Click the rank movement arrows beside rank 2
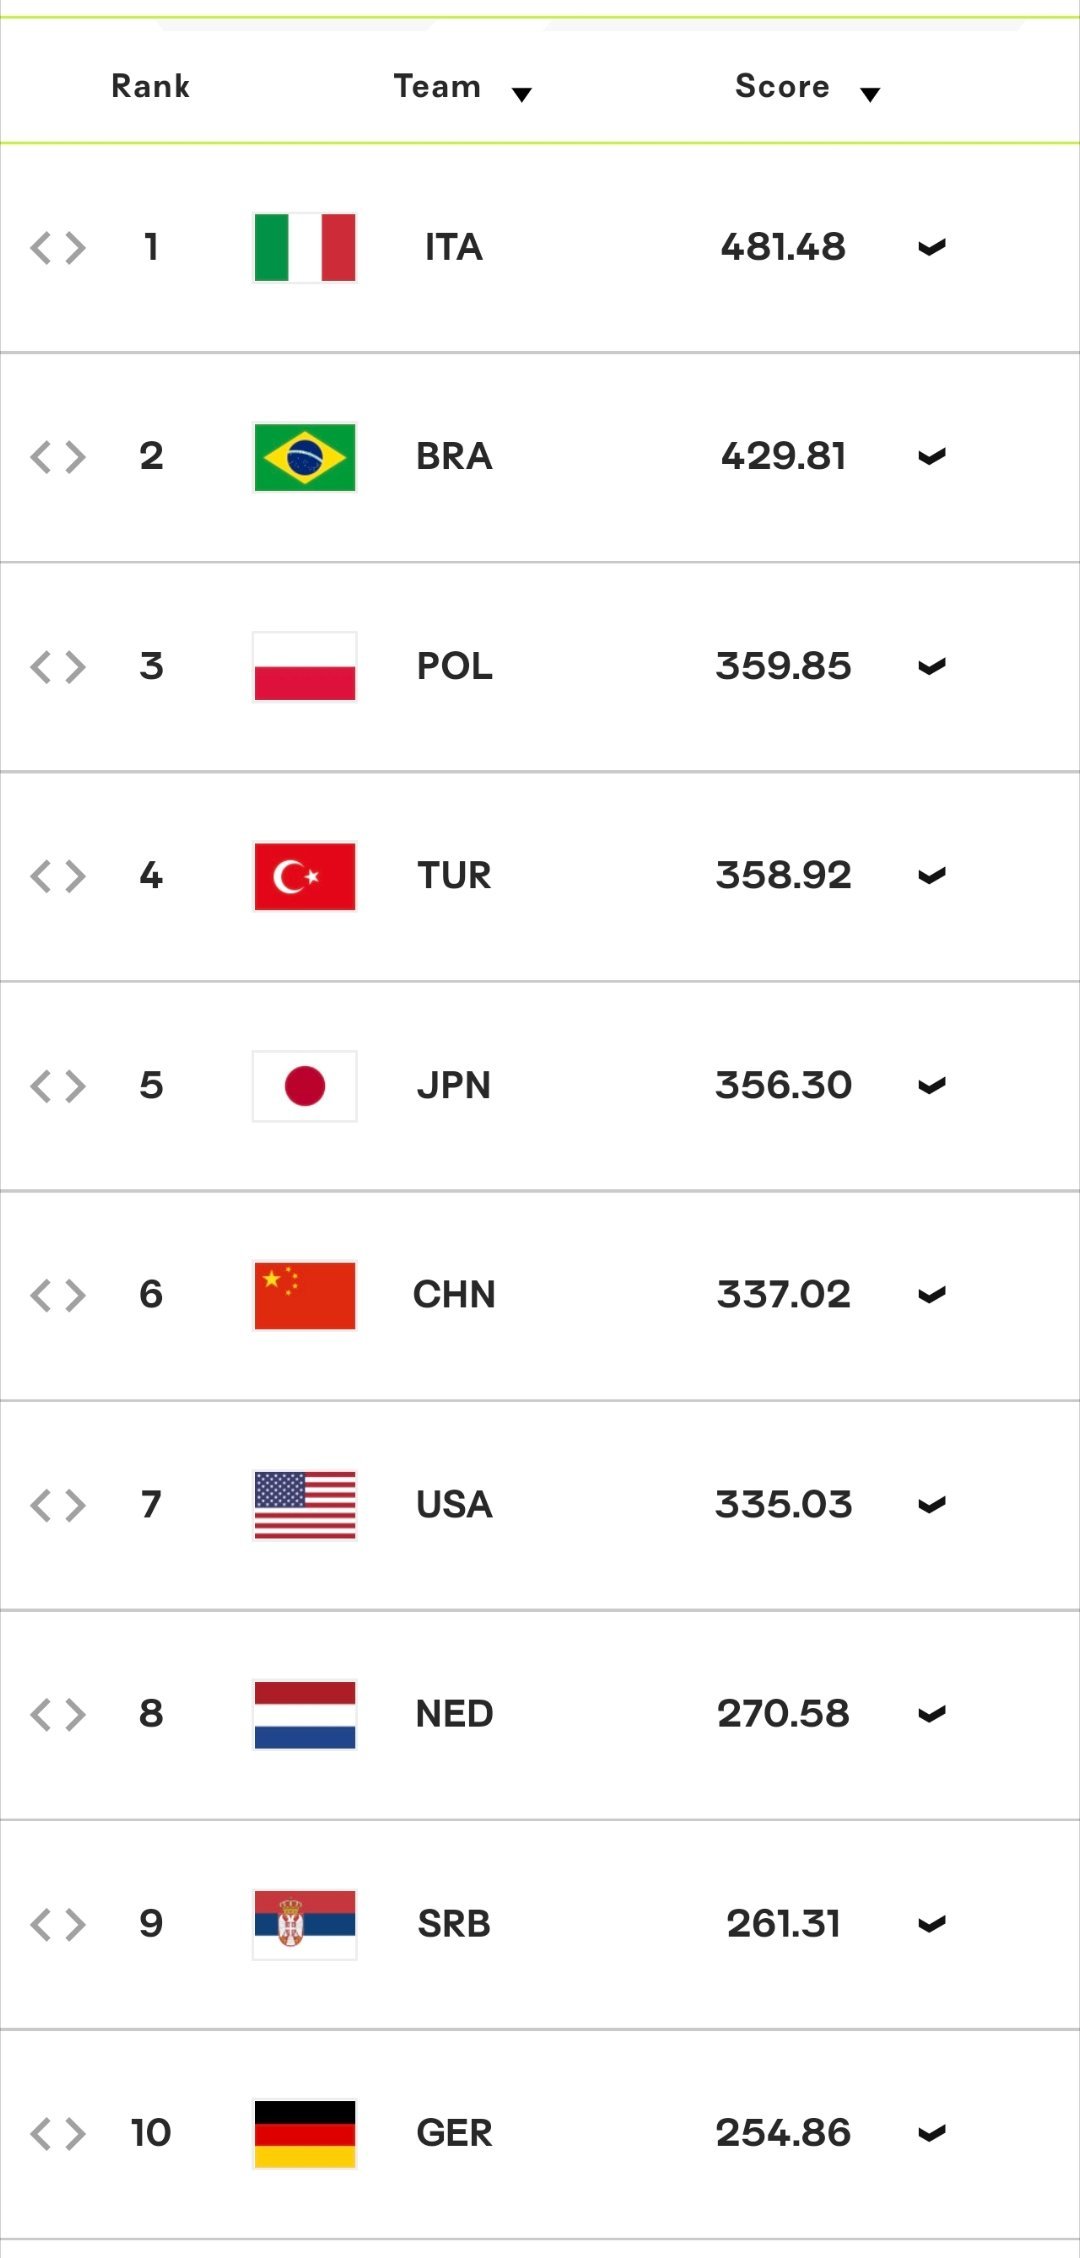Image resolution: width=1080 pixels, height=2258 pixels. [x=58, y=457]
